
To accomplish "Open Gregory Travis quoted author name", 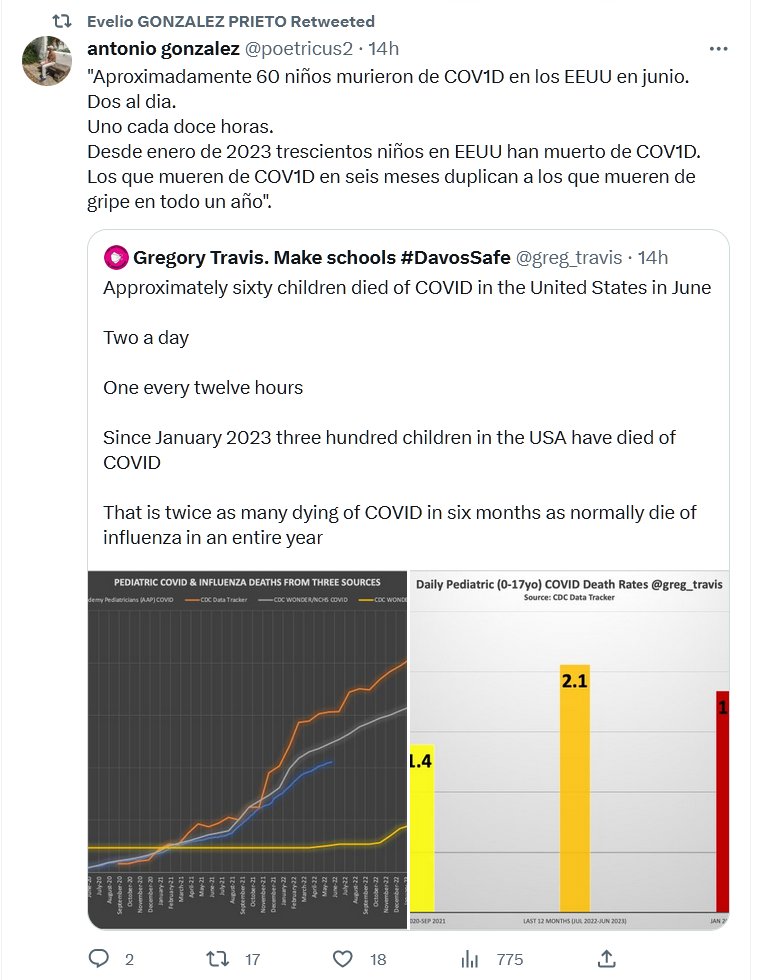I will point(321,258).
